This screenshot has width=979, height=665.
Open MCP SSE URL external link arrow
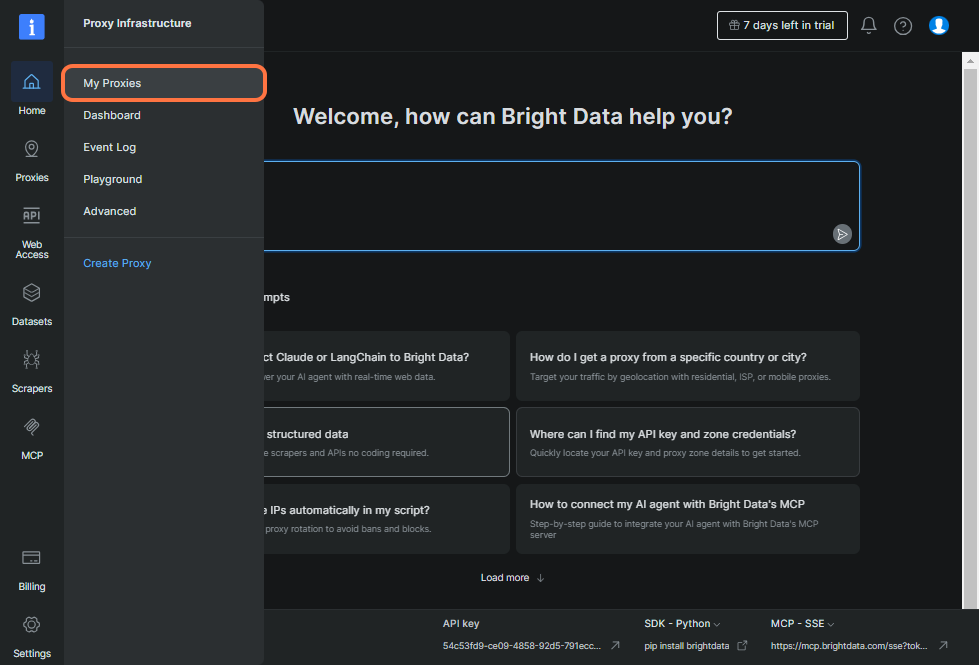tap(943, 646)
